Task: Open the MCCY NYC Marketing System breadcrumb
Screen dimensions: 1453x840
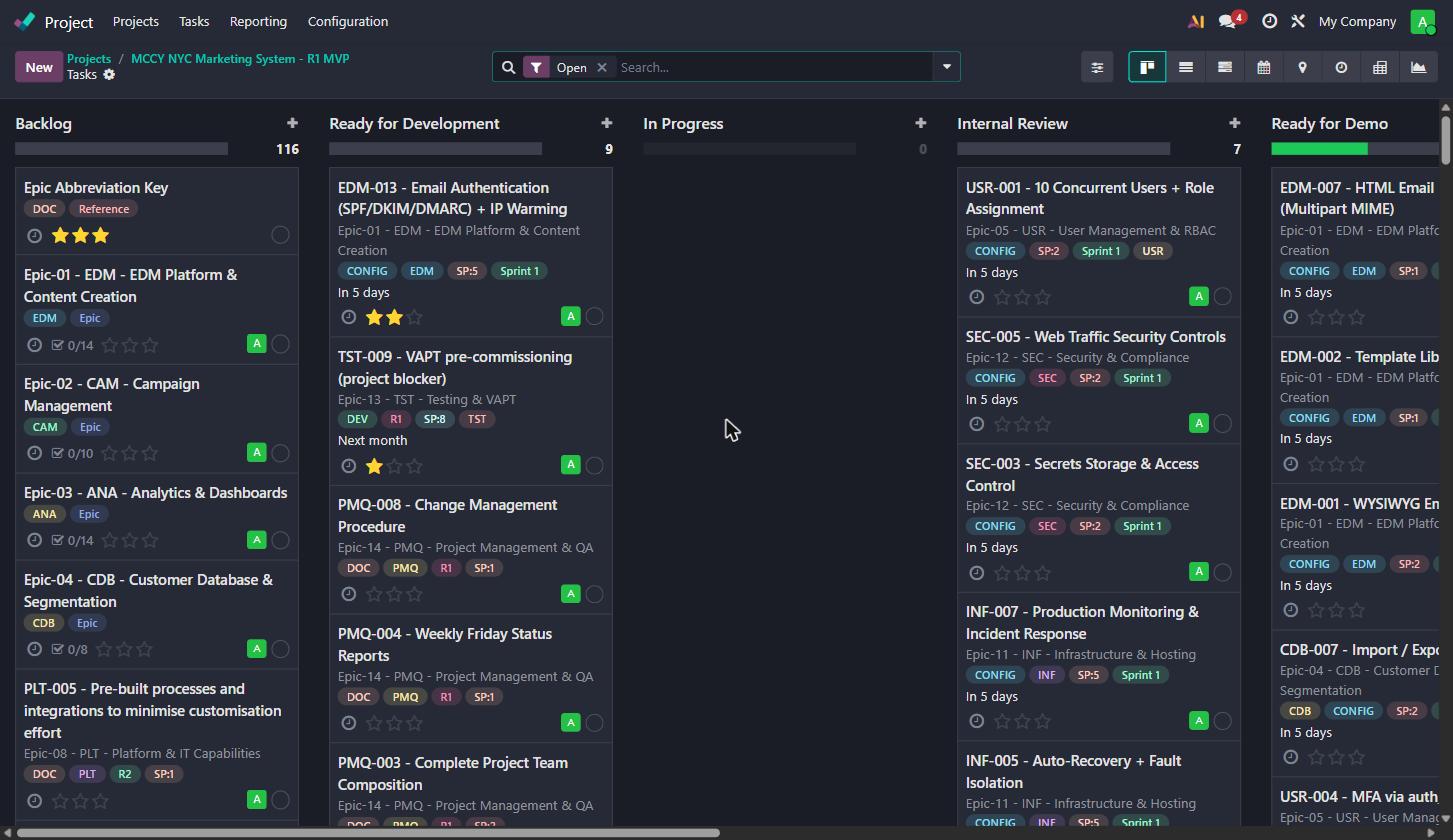Action: [240, 59]
